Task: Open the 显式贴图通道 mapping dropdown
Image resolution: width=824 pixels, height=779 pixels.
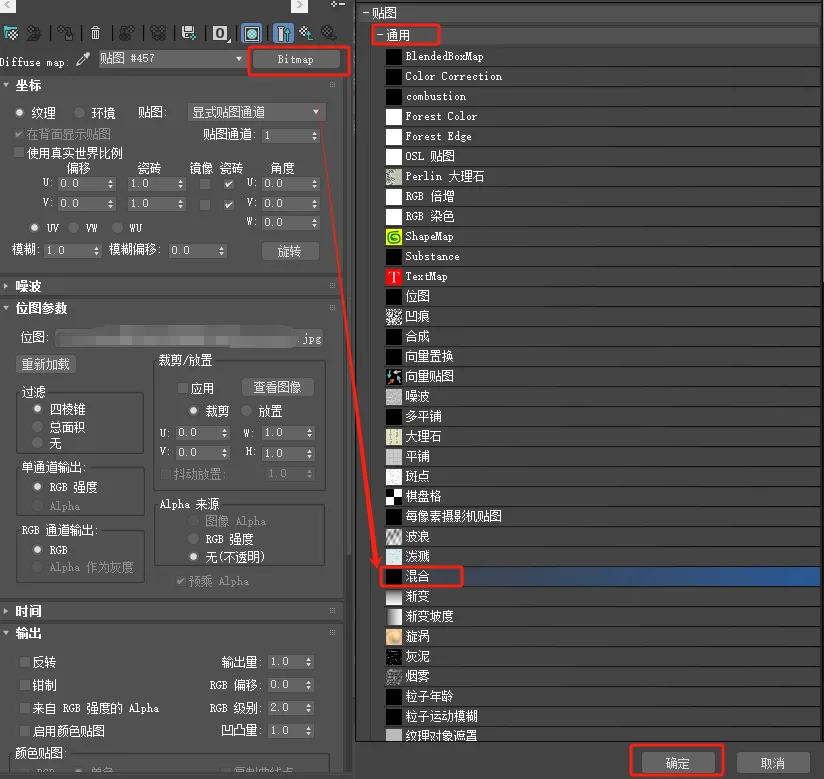Action: point(256,112)
